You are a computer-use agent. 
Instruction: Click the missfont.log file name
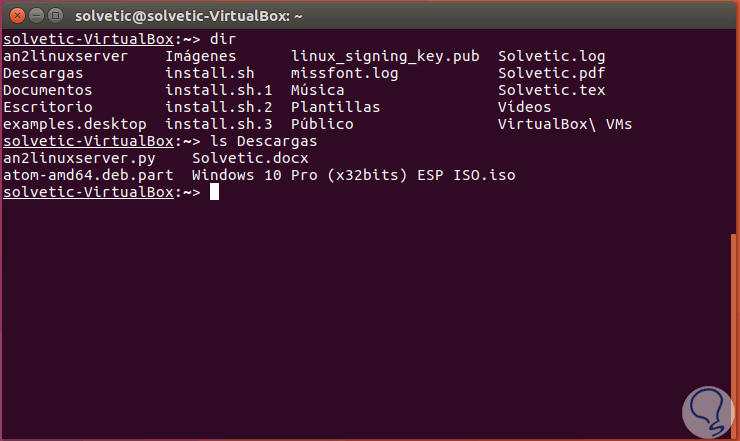click(x=345, y=73)
